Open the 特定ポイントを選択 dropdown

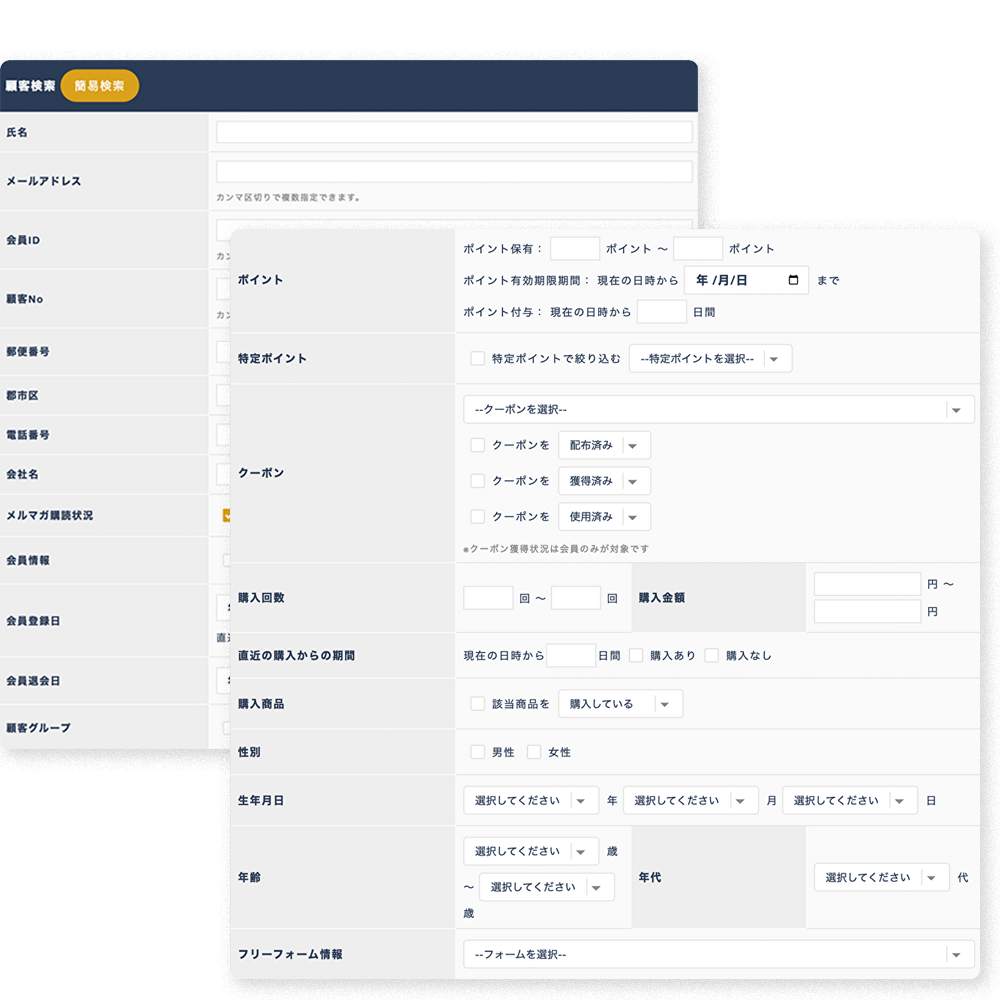tap(710, 358)
